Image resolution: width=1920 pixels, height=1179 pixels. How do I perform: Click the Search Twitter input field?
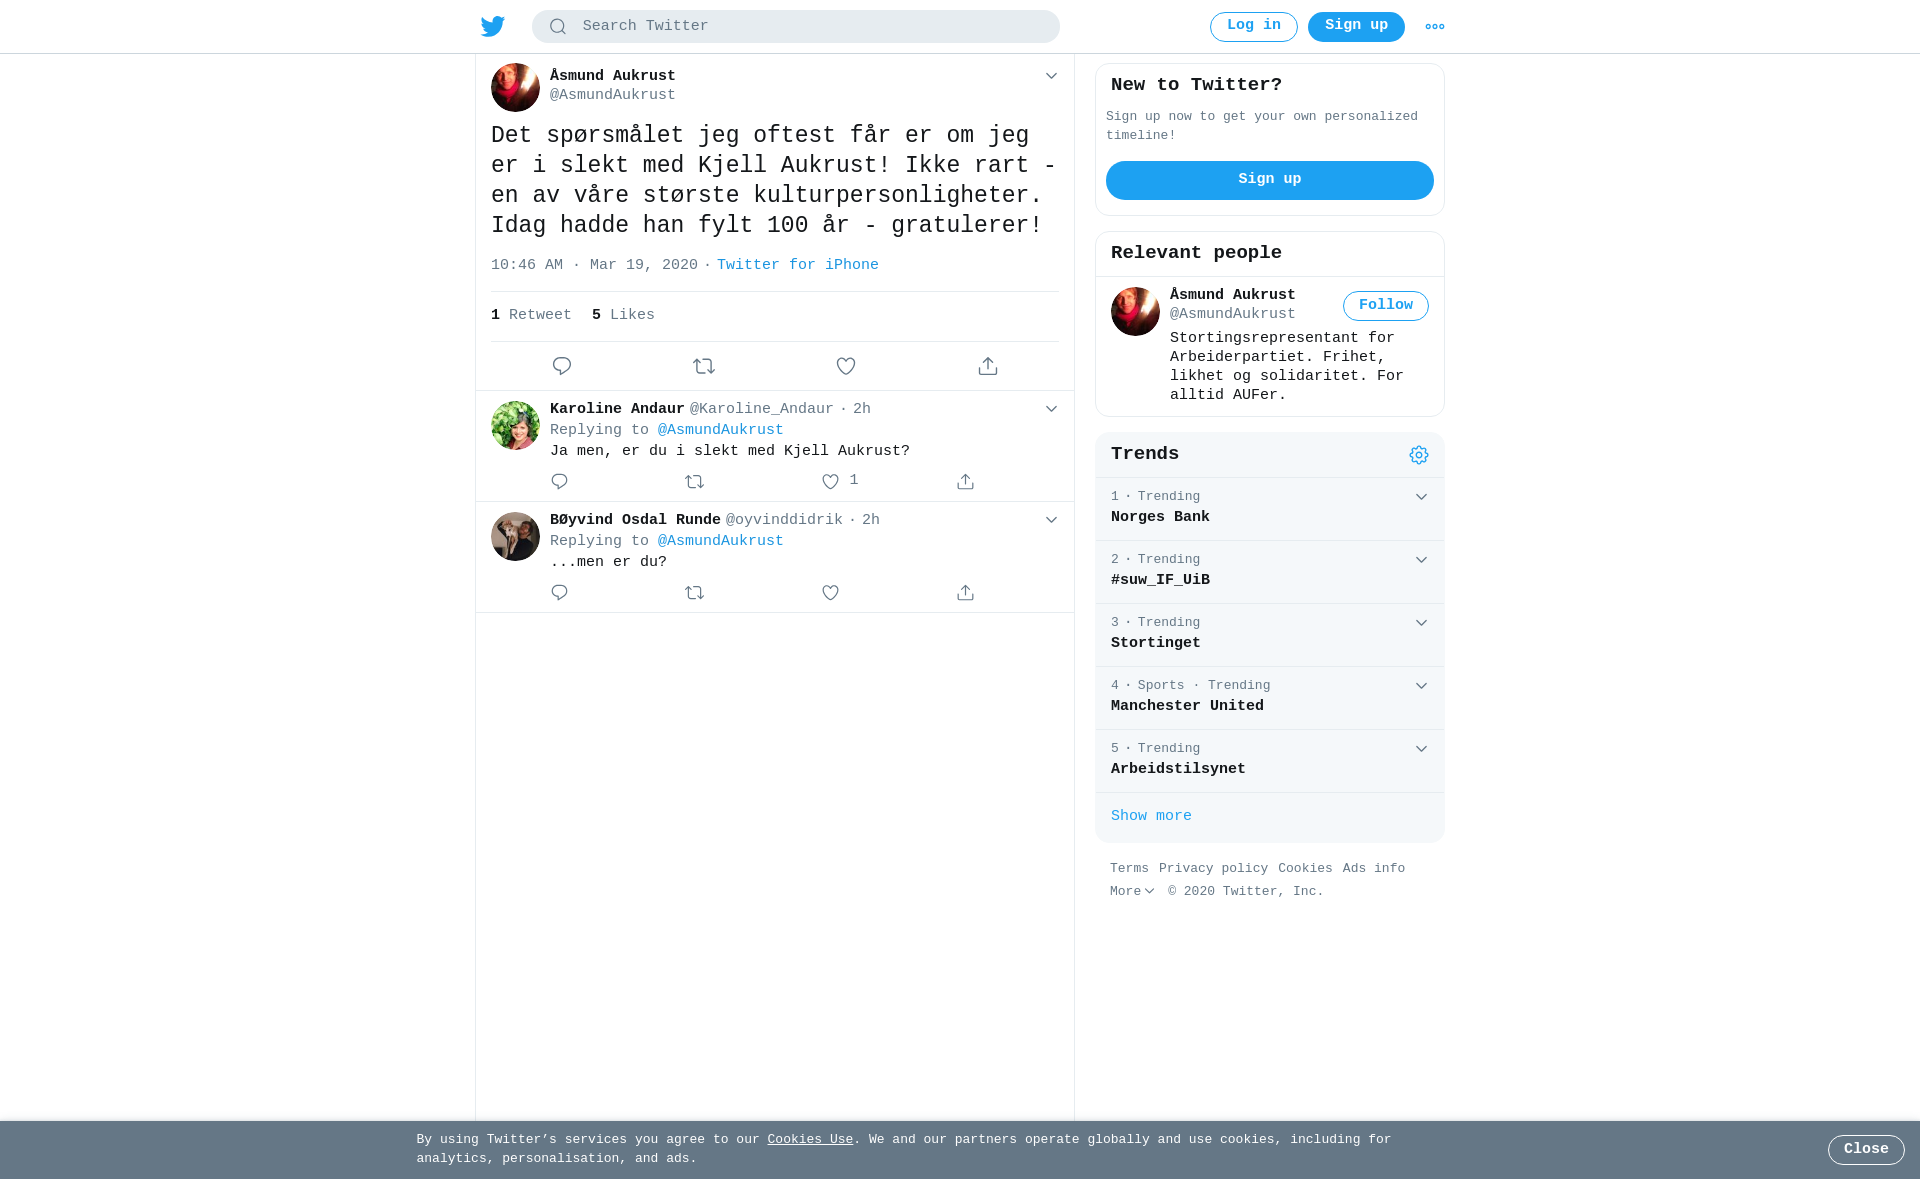[x=796, y=27]
